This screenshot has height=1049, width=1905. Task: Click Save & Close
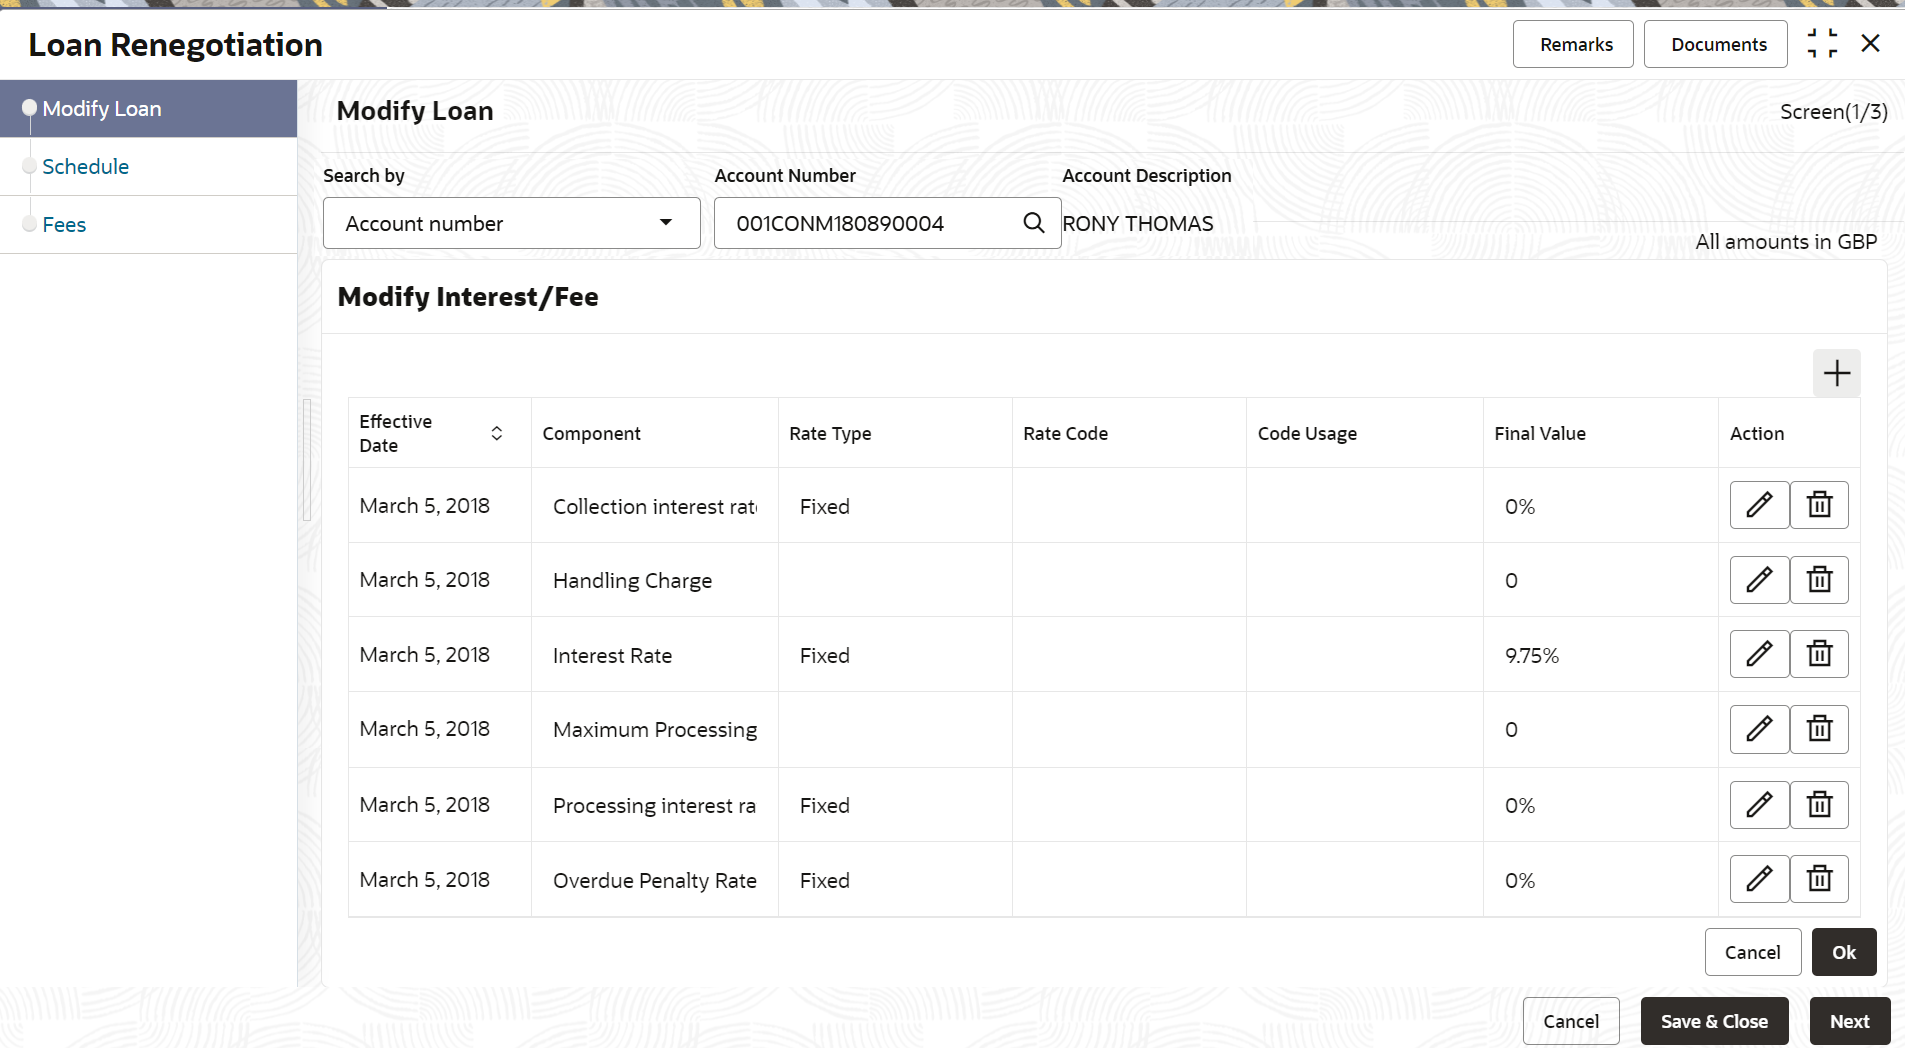pyautogui.click(x=1714, y=1021)
